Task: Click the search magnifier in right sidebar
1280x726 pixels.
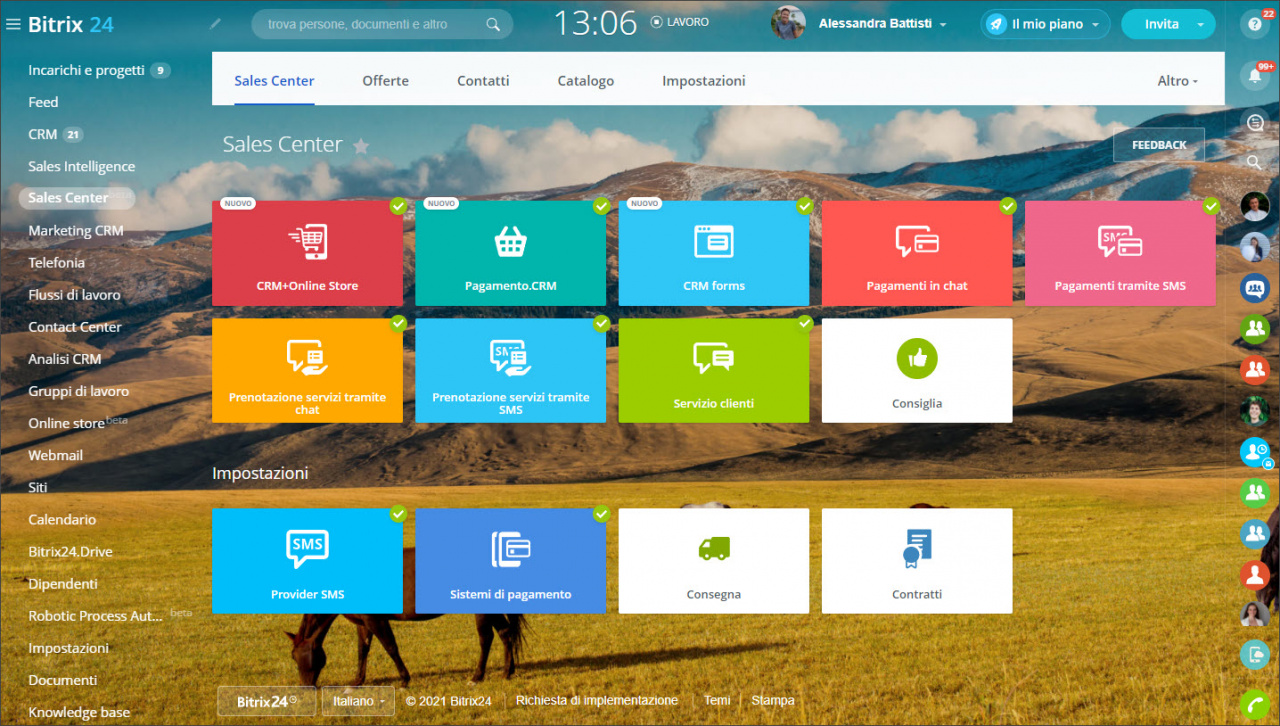Action: click(x=1255, y=162)
